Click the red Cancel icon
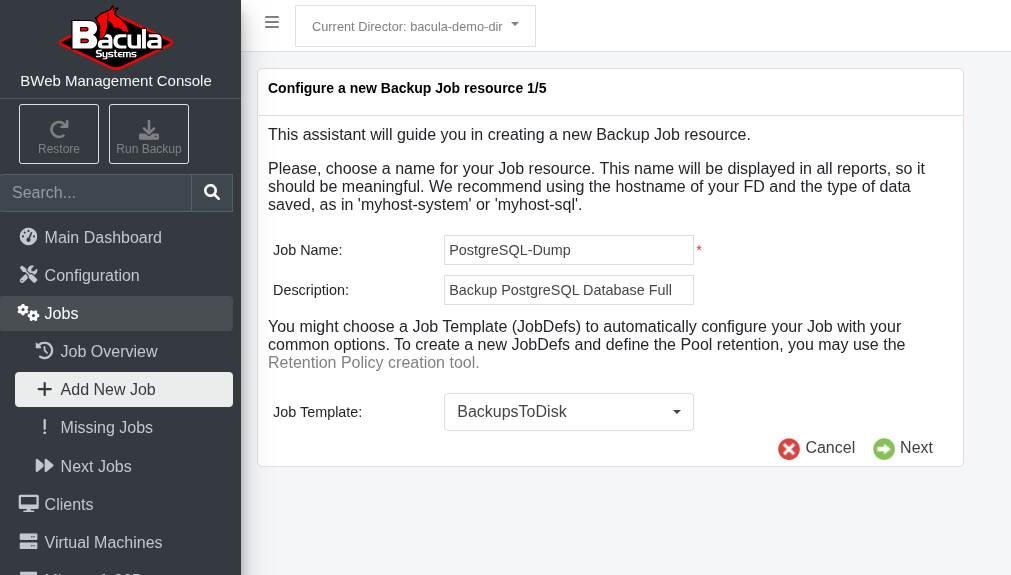Screen dimensions: 1011x575 pyautogui.click(x=789, y=449)
